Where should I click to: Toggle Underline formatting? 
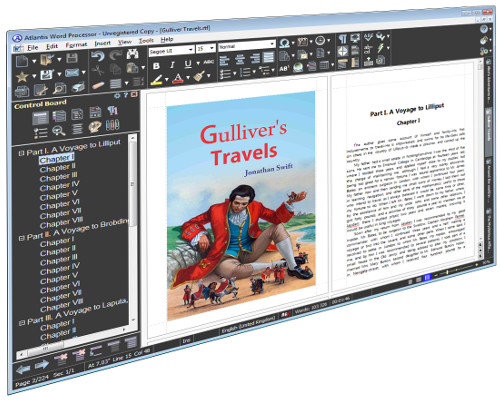click(188, 64)
